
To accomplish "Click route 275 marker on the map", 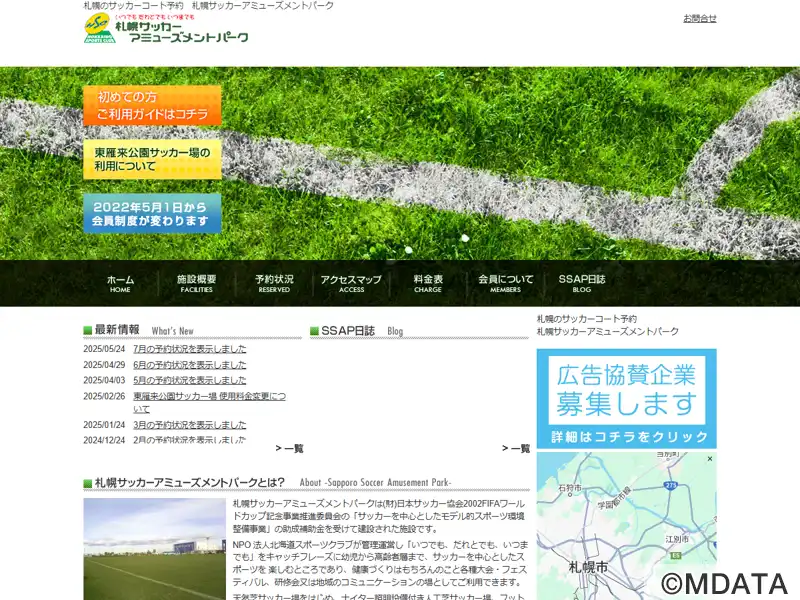I will (x=671, y=485).
